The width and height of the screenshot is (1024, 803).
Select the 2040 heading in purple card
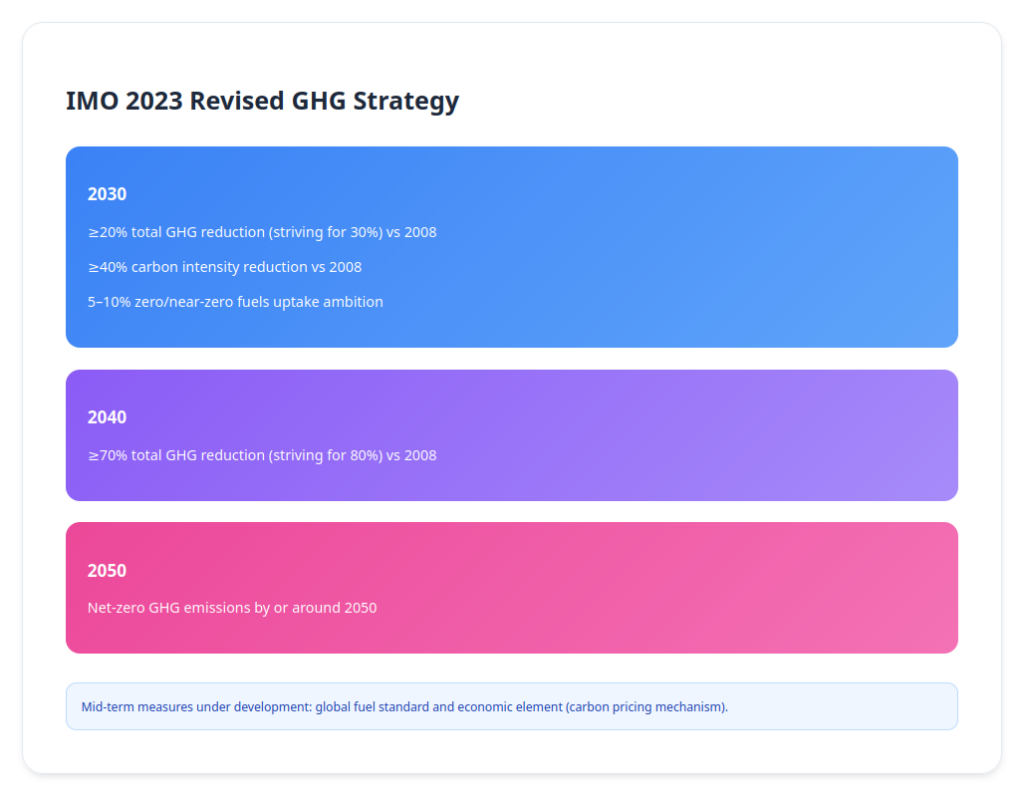[107, 417]
